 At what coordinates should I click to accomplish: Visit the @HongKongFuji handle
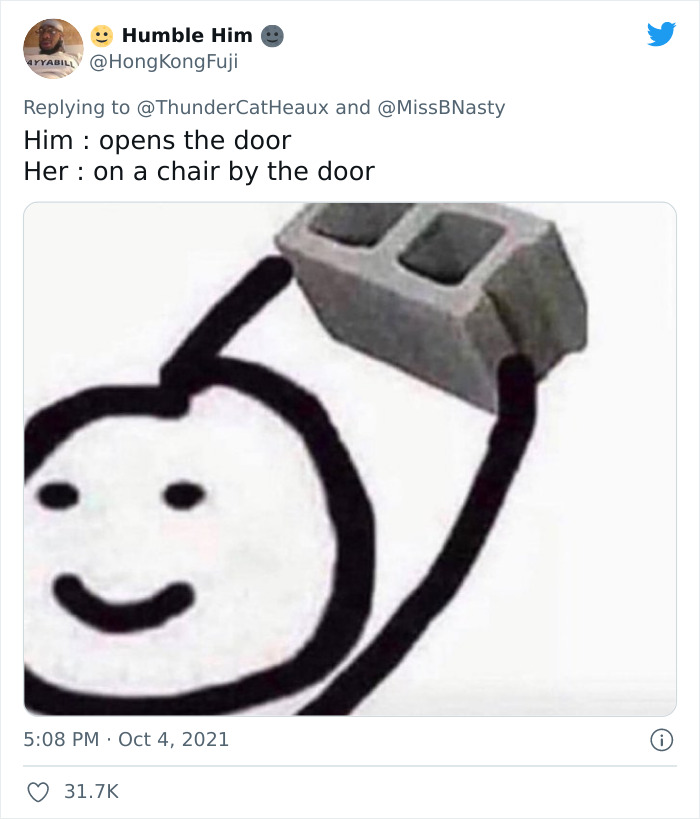pyautogui.click(x=164, y=62)
